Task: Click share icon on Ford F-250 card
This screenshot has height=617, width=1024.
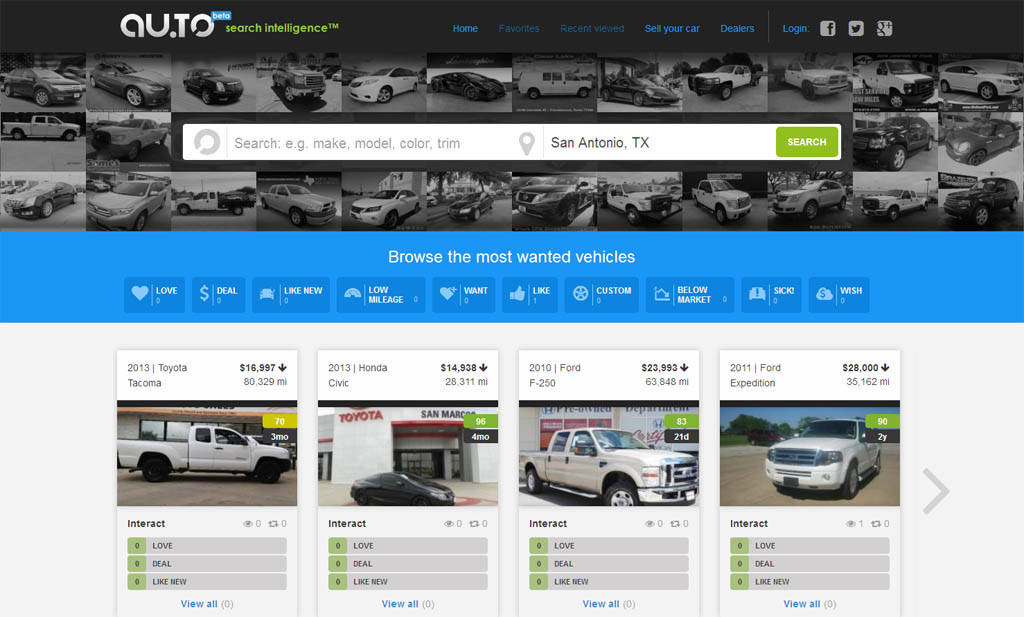Action: [x=675, y=524]
